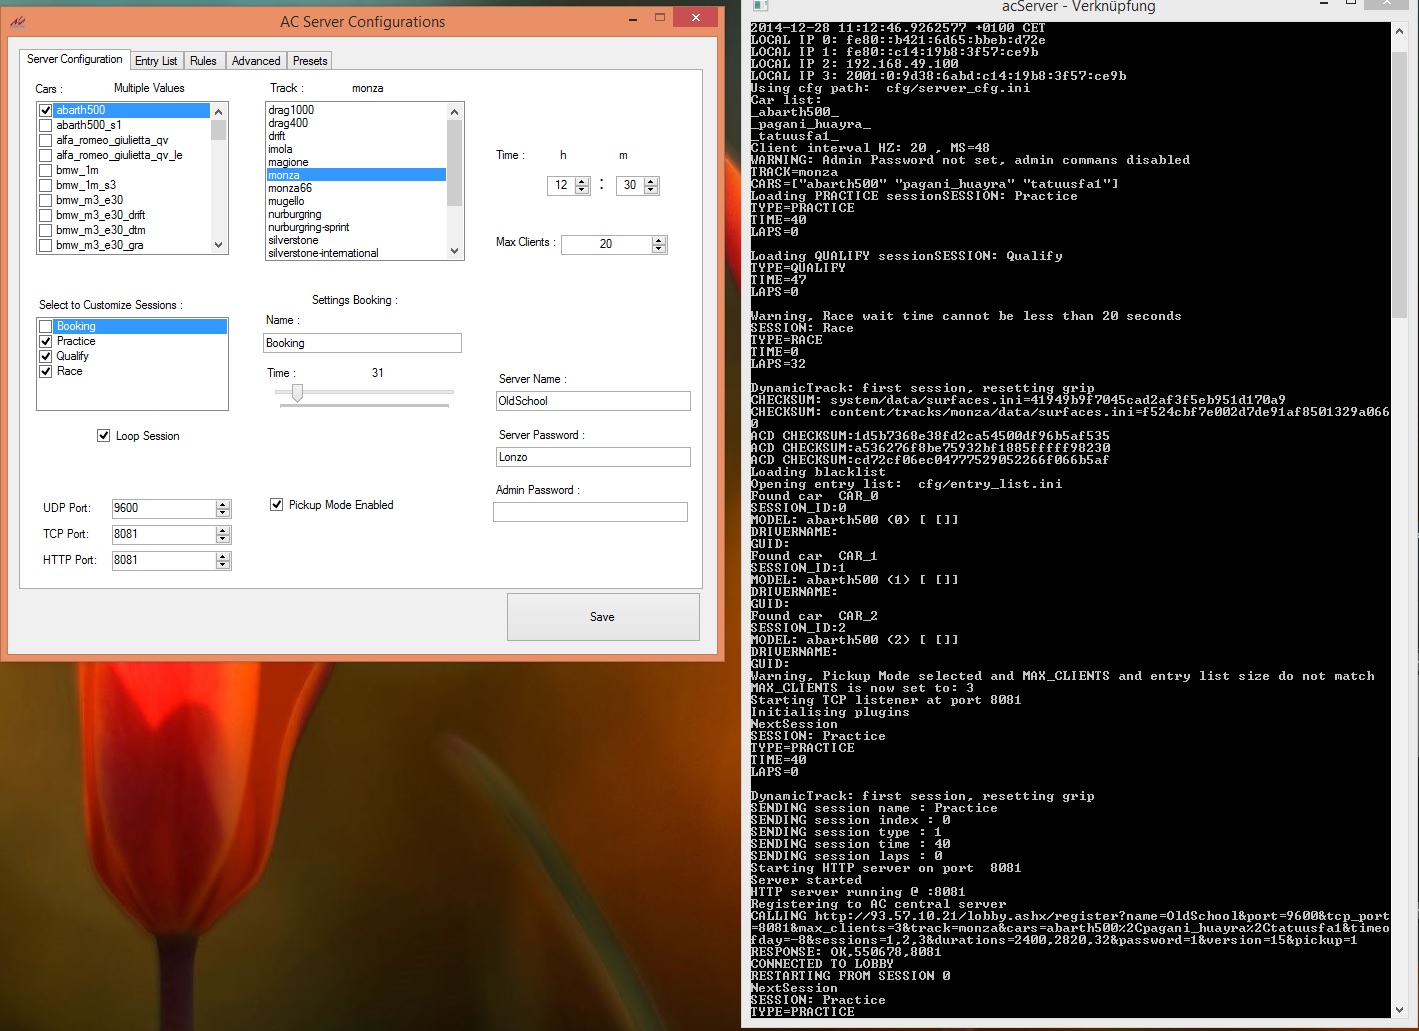1419x1031 pixels.
Task: Click the acServer console scroll-up arrow
Action: pyautogui.click(x=1400, y=31)
